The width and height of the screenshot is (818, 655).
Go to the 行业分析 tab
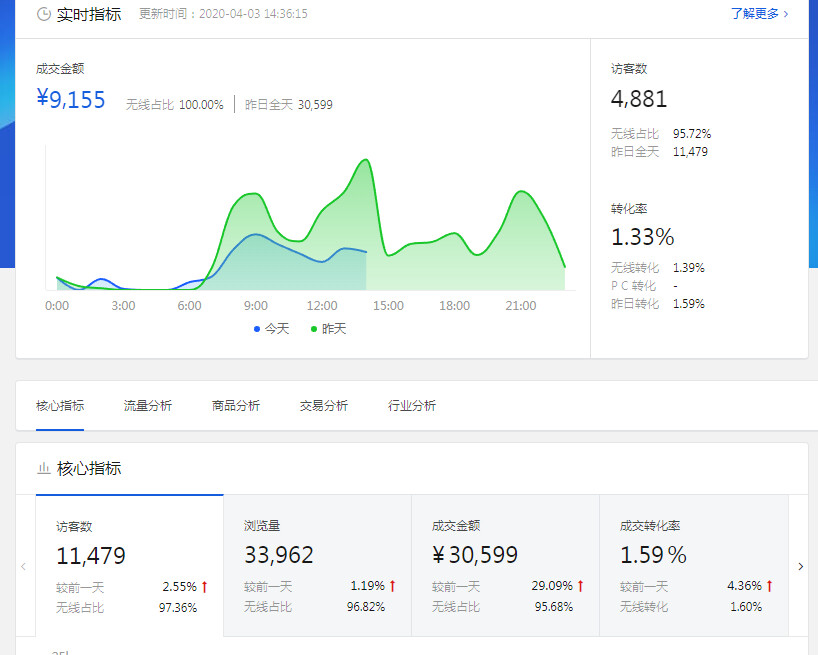[x=411, y=406]
